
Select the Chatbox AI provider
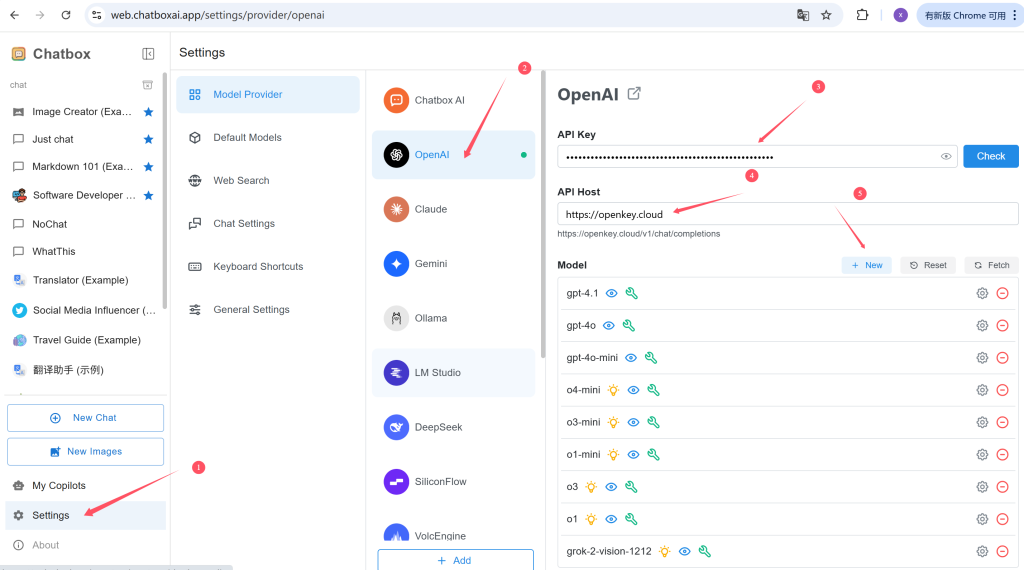(x=453, y=101)
